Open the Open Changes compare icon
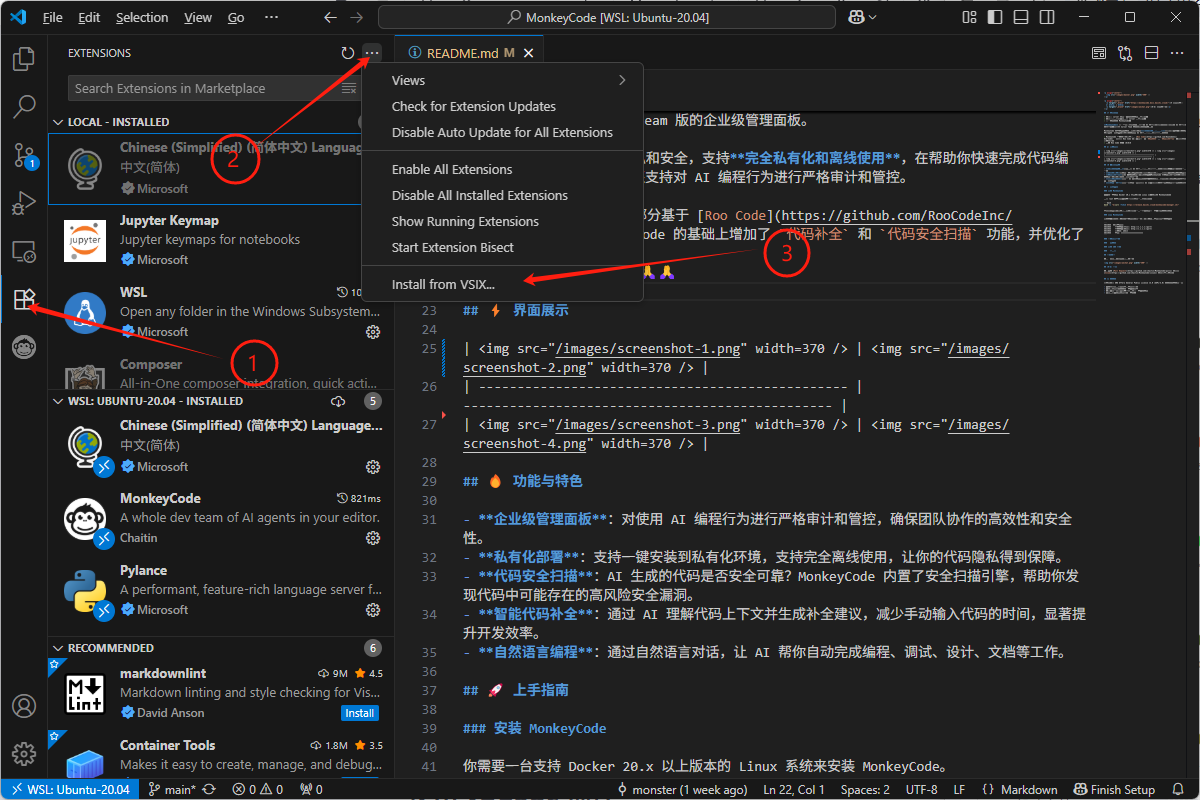Viewport: 1200px width, 800px height. point(1125,53)
